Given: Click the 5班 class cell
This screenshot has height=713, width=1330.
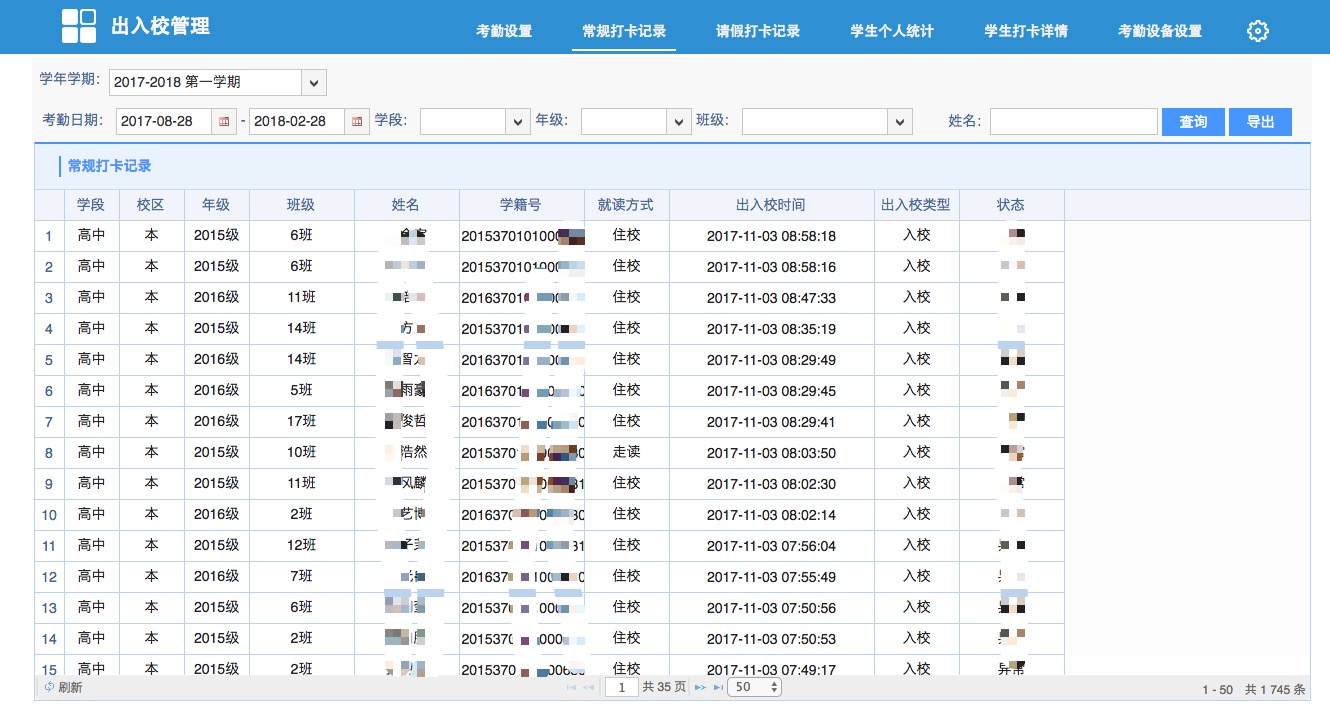Looking at the screenshot, I should coord(301,390).
